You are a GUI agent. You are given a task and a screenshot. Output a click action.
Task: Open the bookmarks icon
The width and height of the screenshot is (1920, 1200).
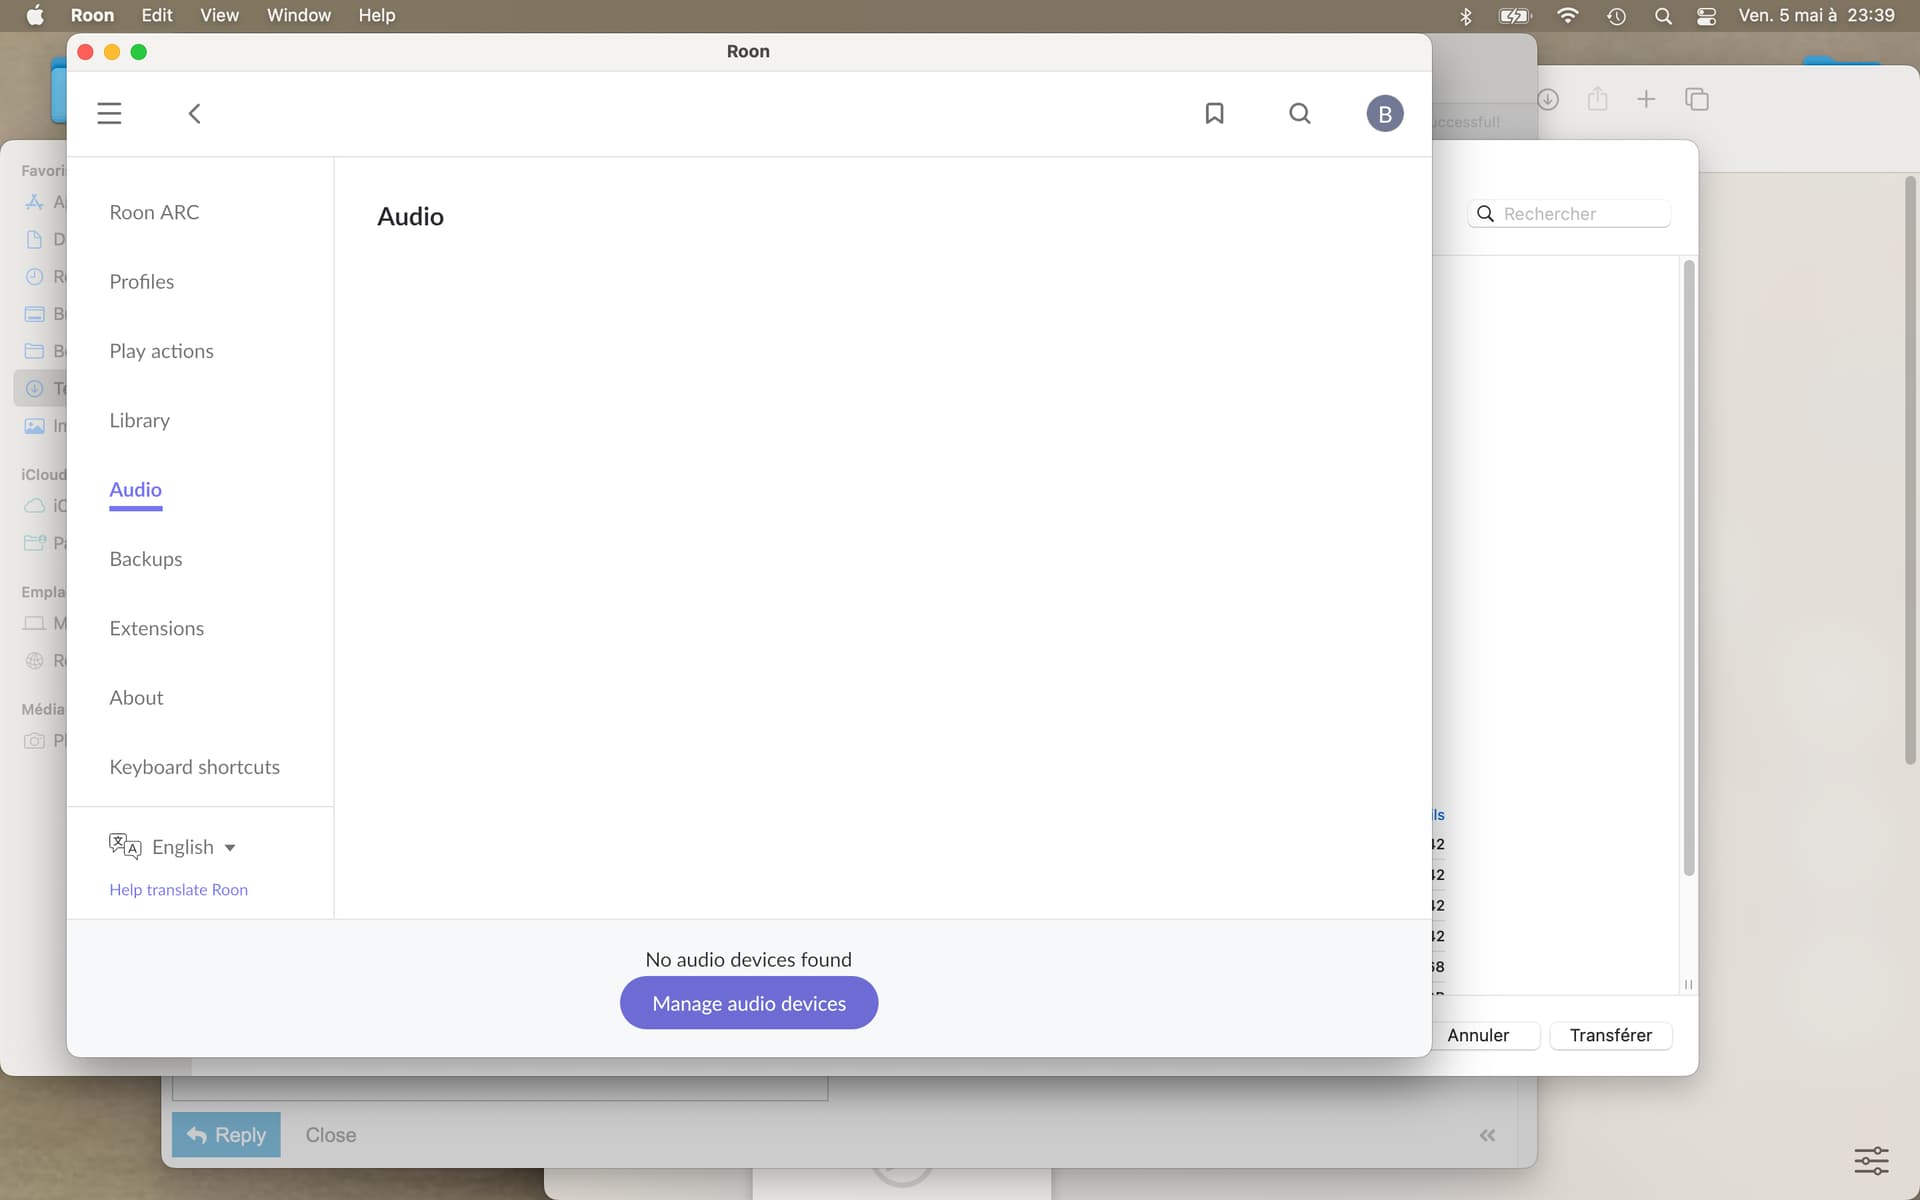tap(1214, 113)
